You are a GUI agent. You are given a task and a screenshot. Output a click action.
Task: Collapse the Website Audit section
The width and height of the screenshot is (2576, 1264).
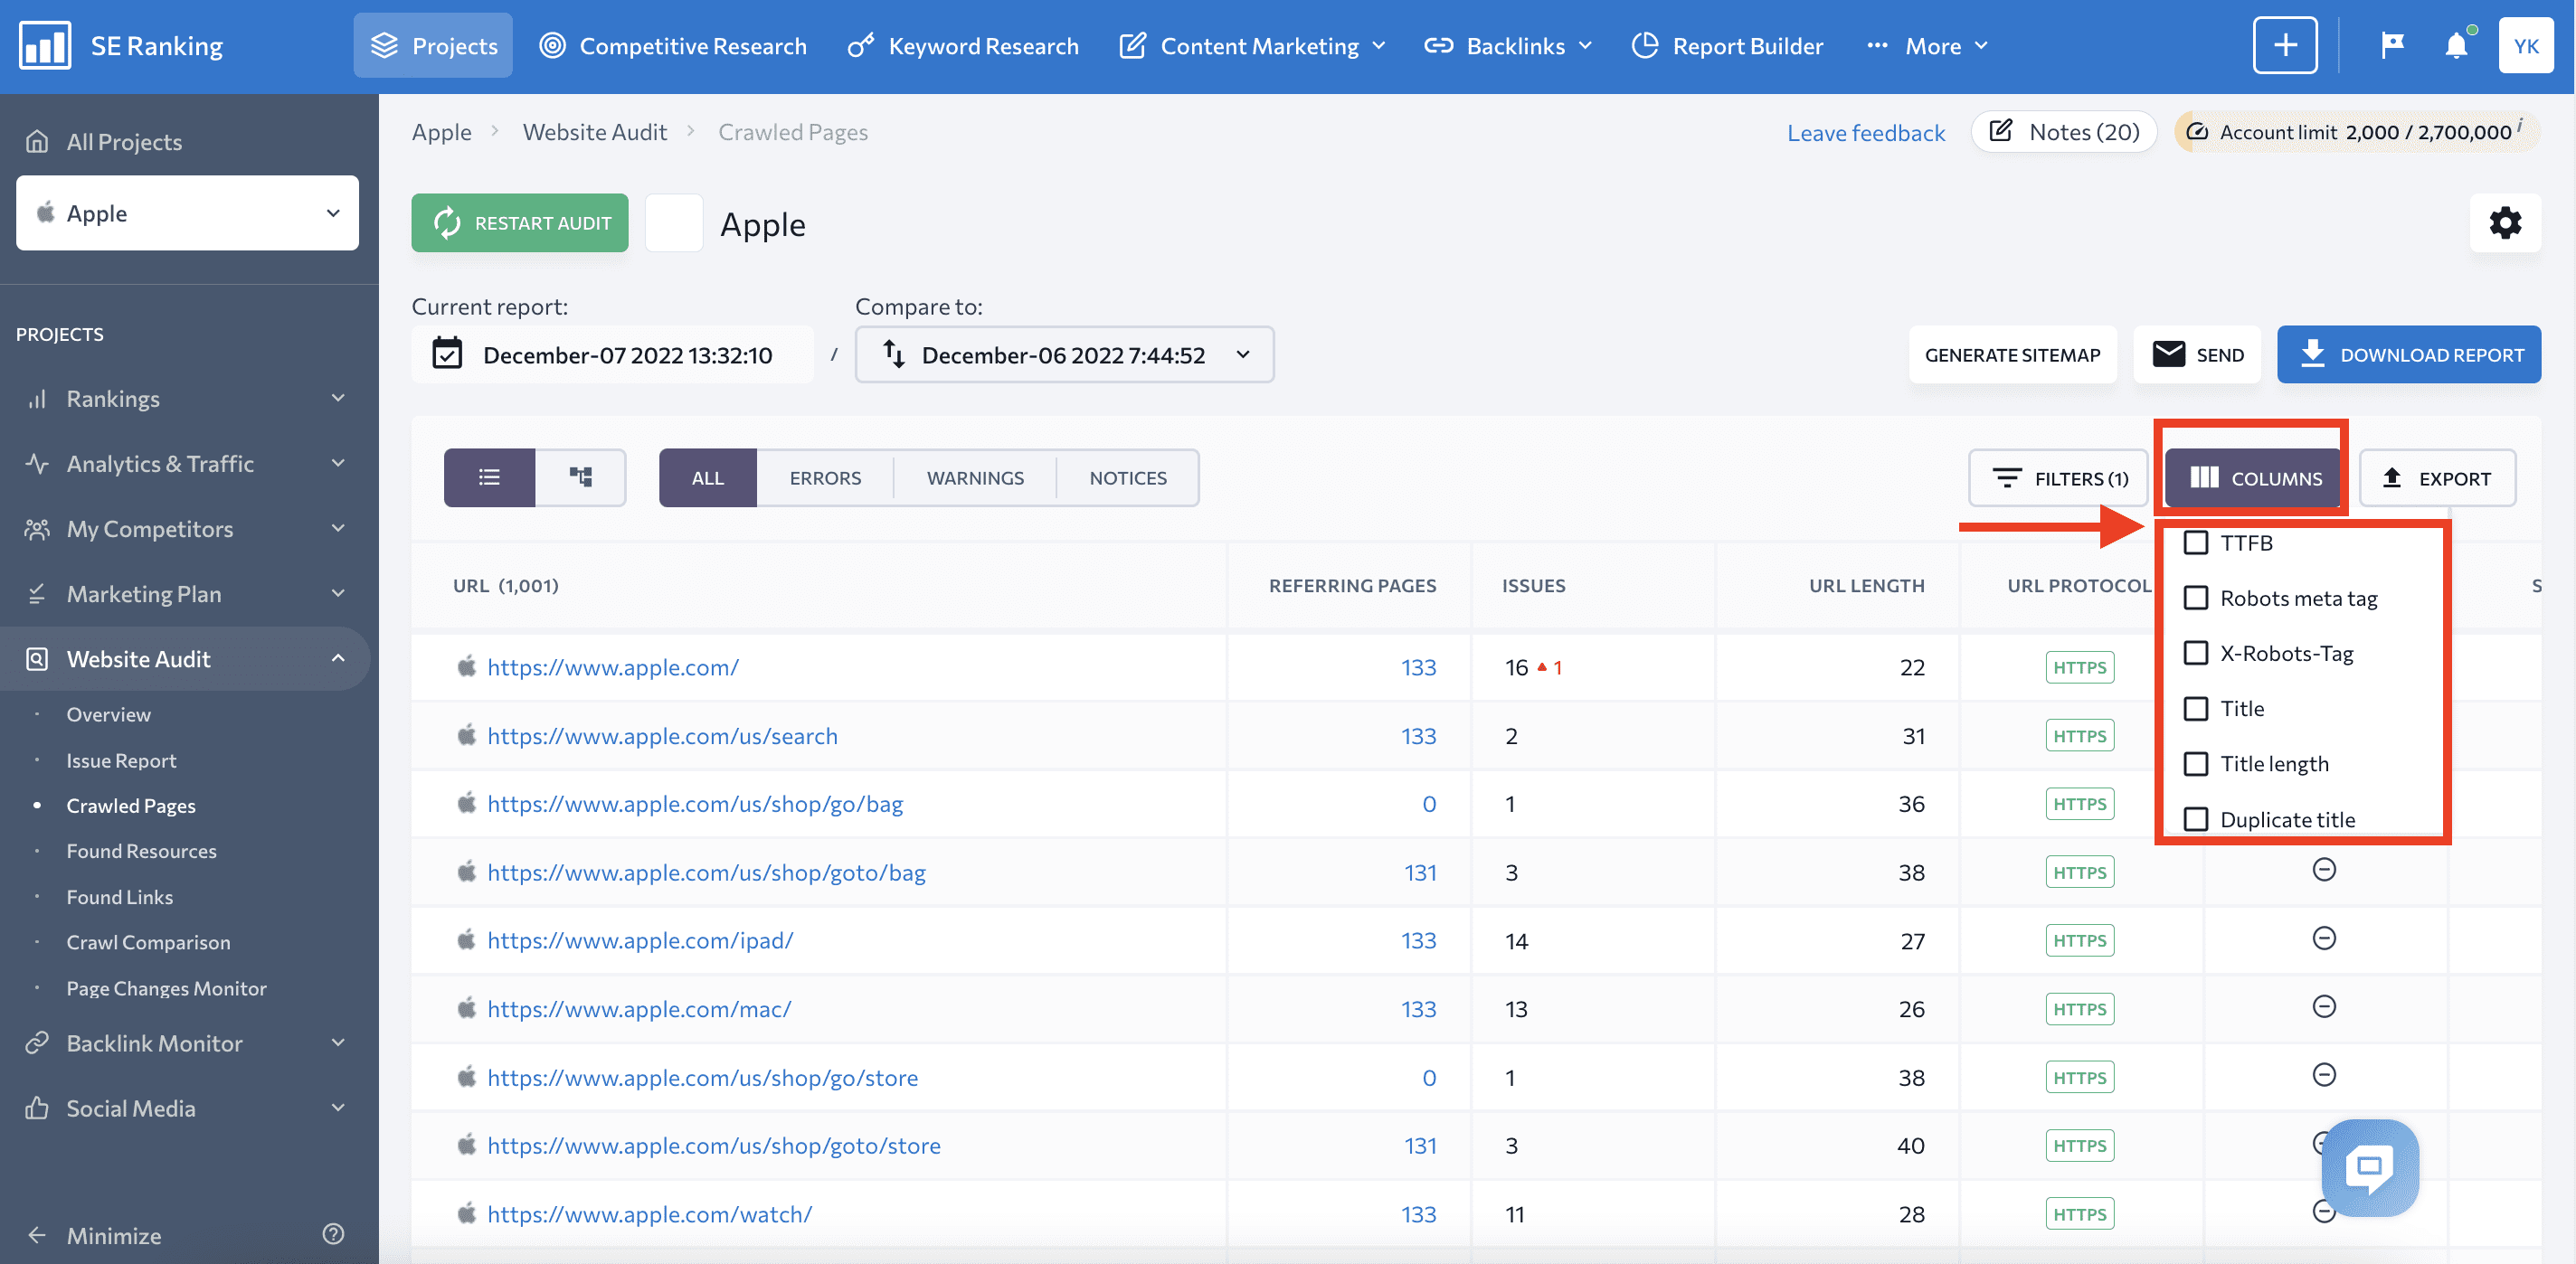tap(338, 658)
